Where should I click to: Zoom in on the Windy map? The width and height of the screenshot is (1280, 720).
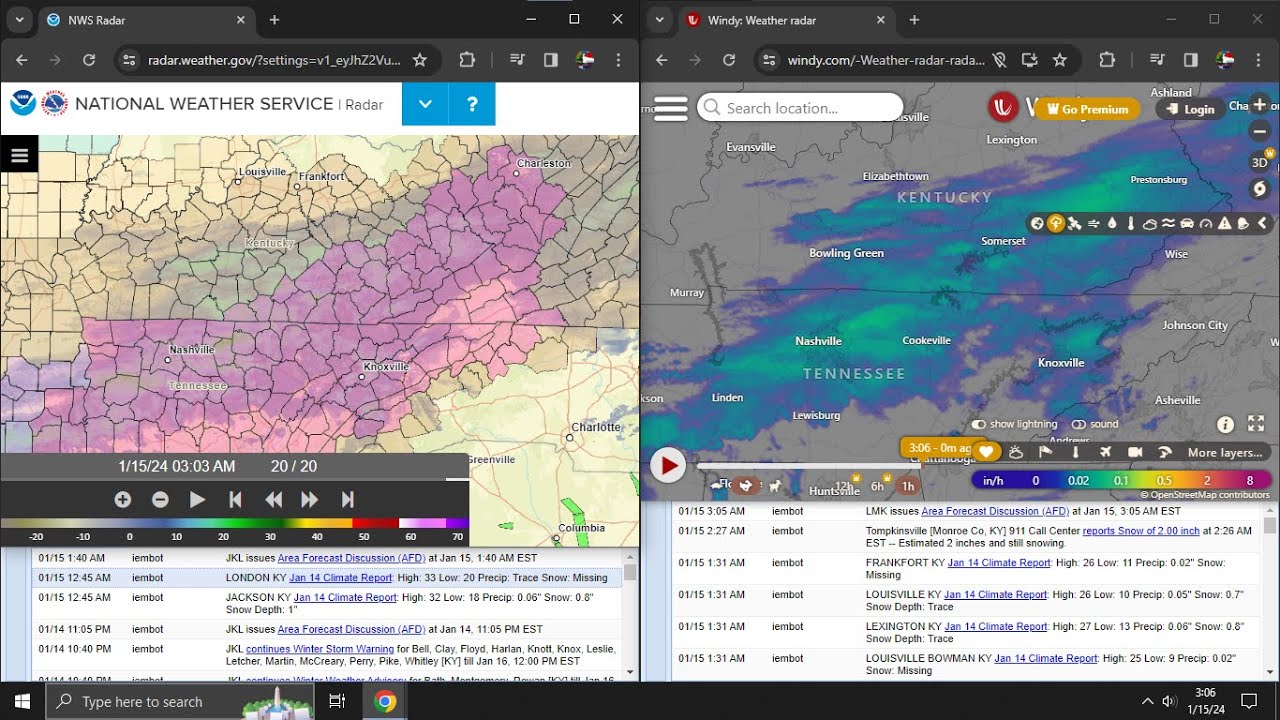tap(1259, 104)
